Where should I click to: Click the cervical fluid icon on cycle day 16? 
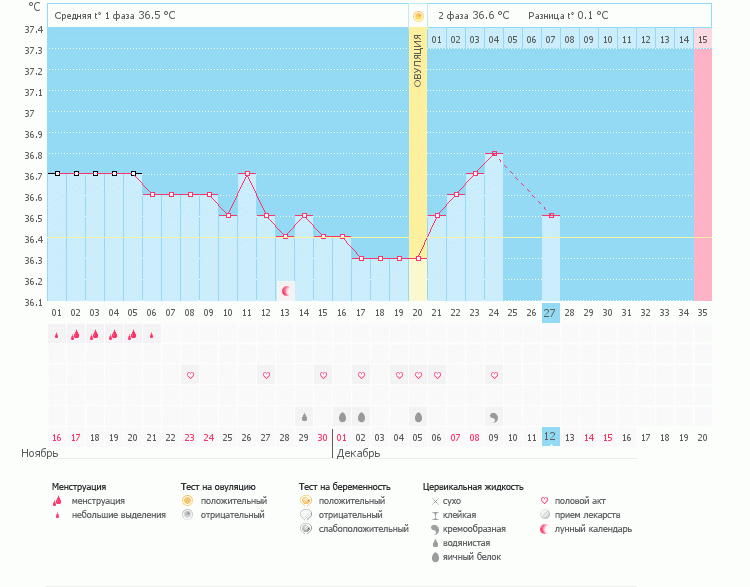[x=342, y=416]
